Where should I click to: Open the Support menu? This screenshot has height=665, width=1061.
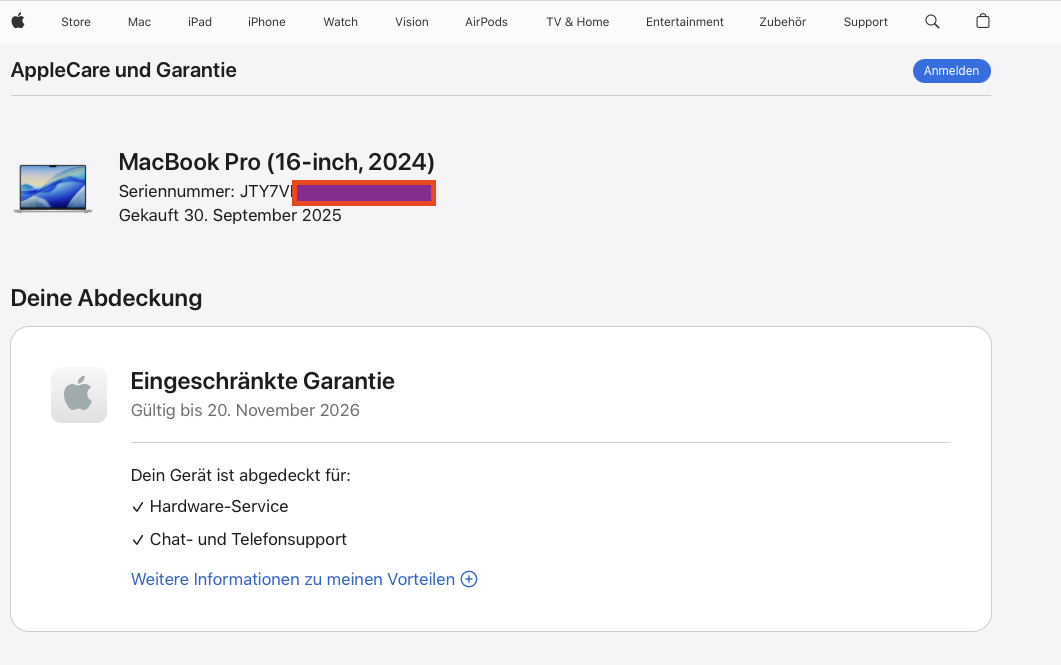click(x=865, y=22)
